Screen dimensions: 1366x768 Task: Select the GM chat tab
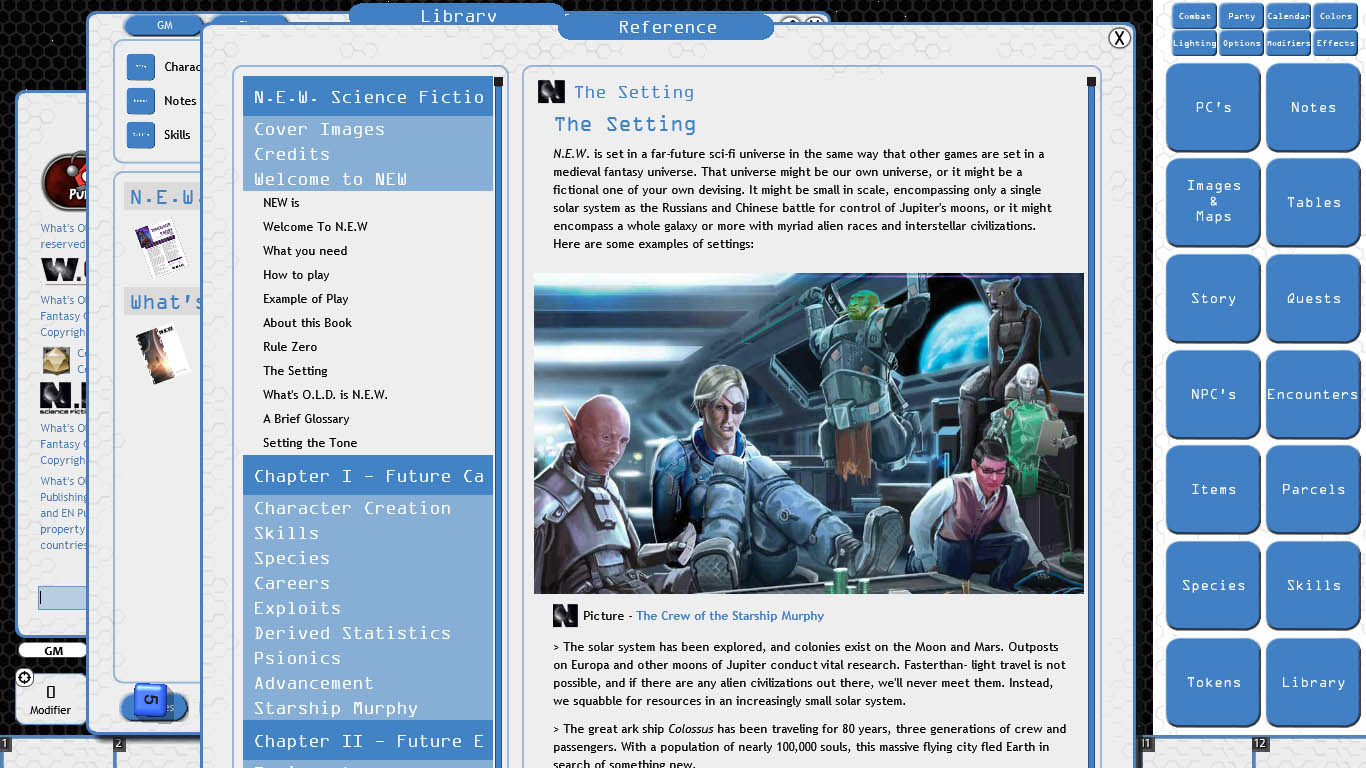click(52, 650)
